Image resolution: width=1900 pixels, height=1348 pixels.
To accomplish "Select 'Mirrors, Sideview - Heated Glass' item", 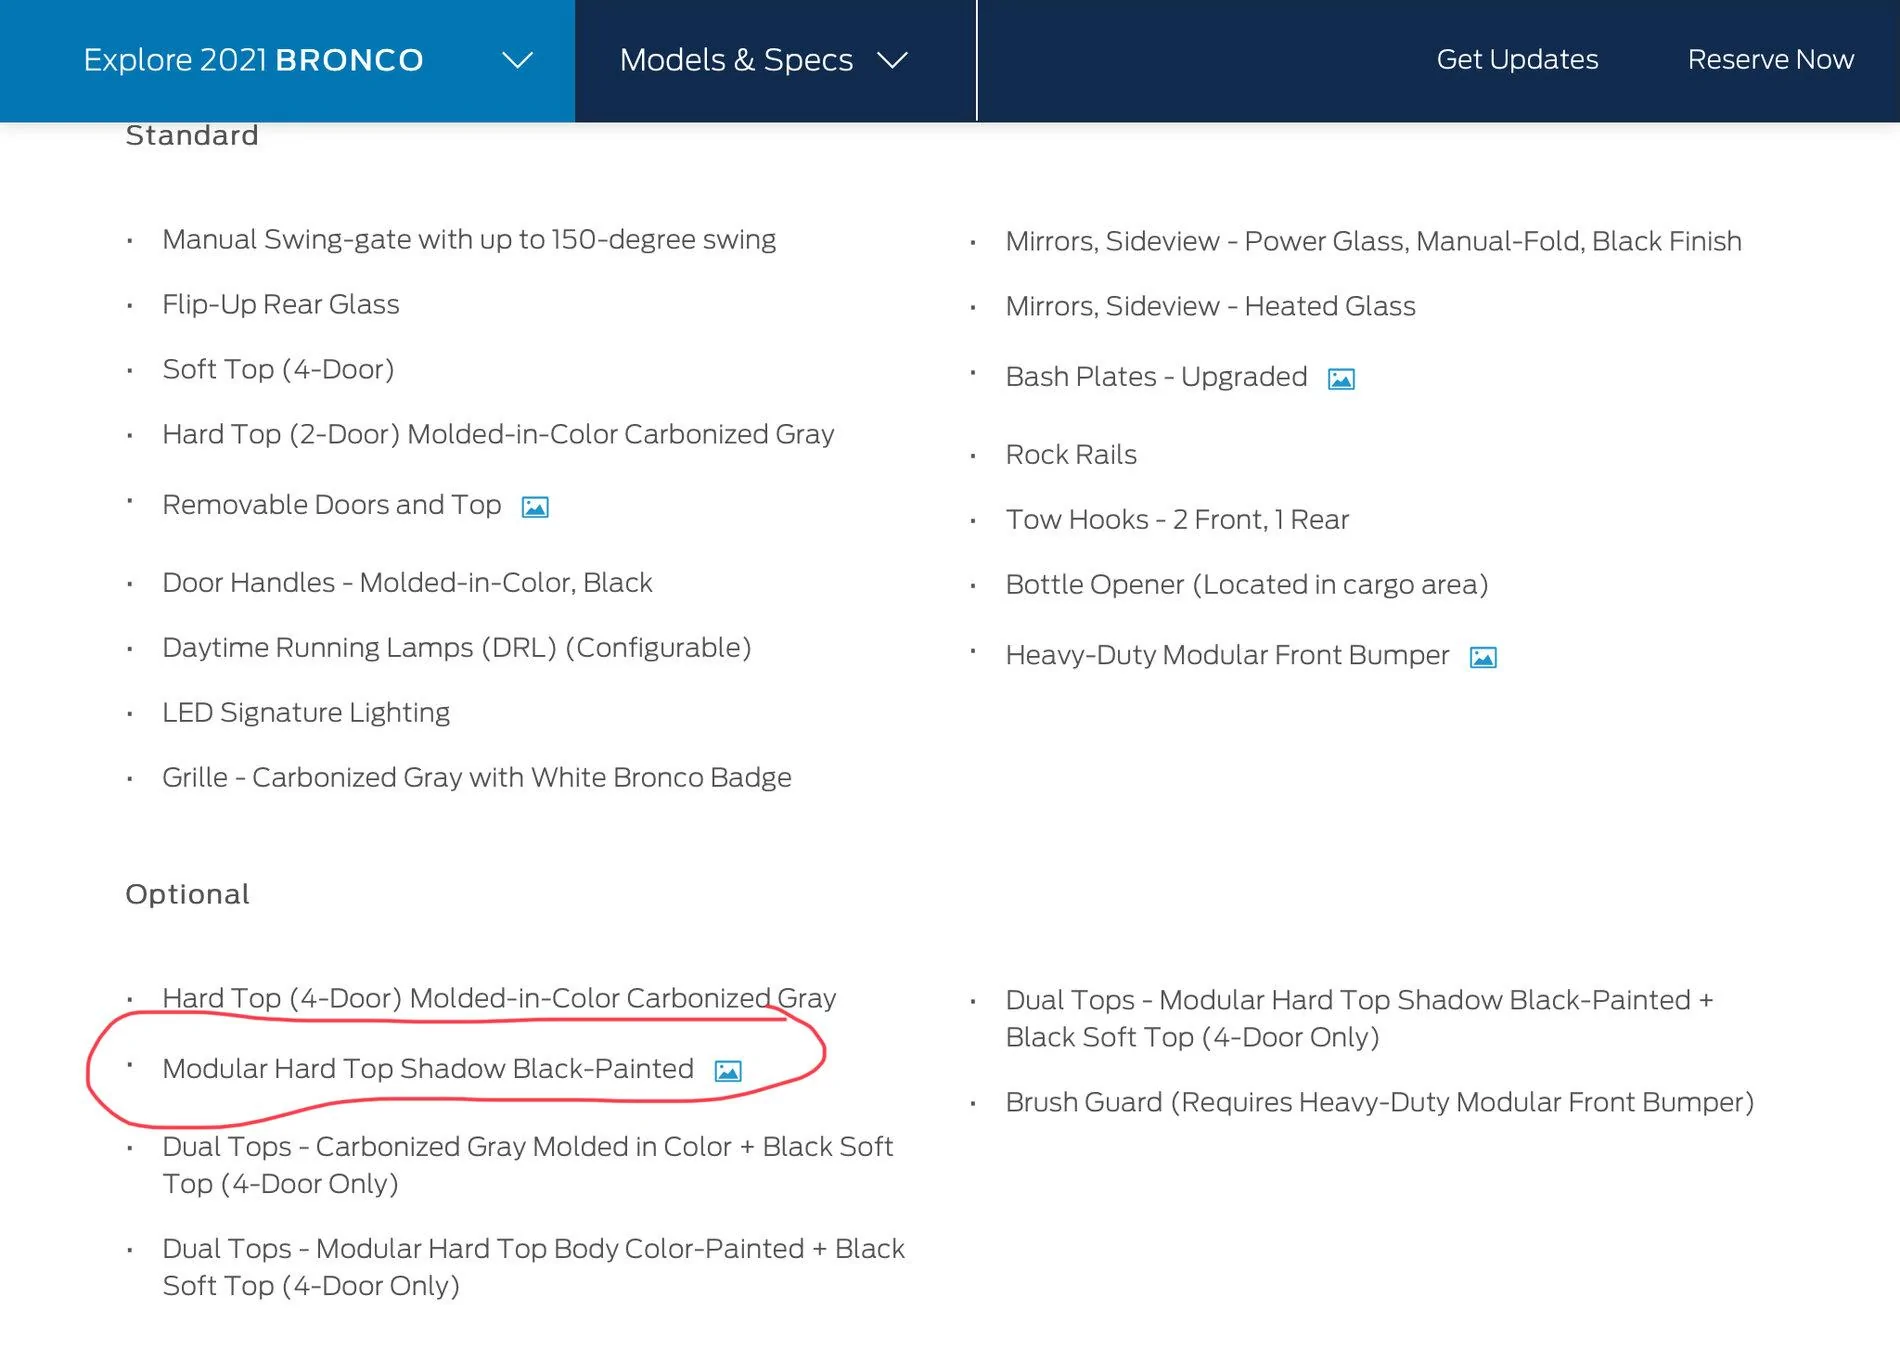I will pyautogui.click(x=1210, y=307).
